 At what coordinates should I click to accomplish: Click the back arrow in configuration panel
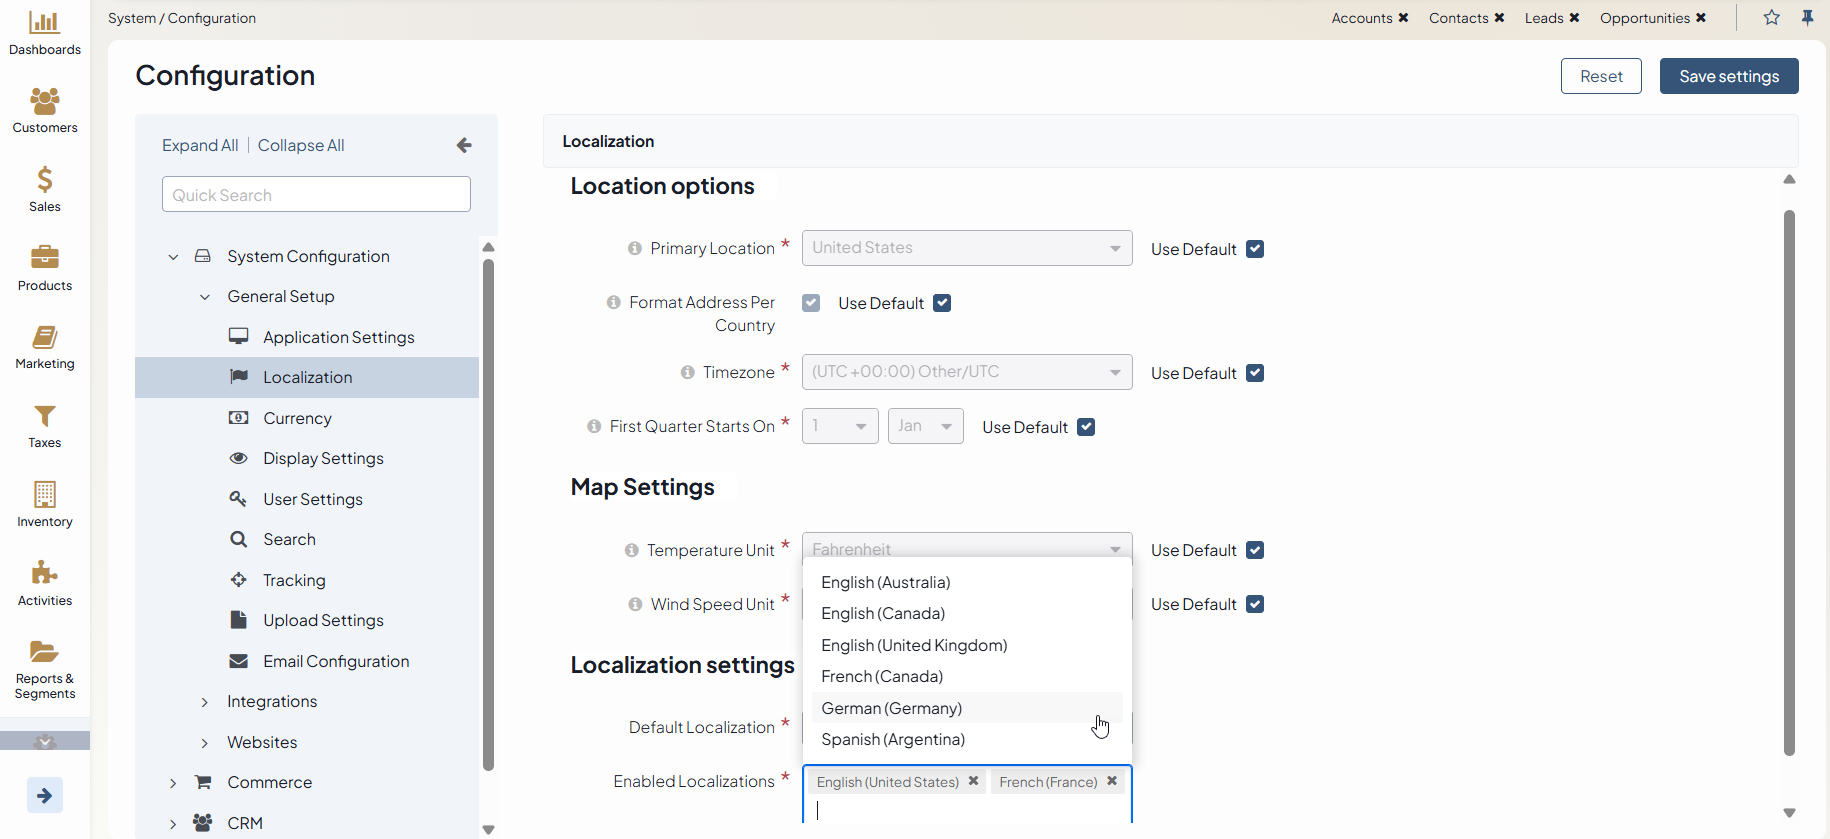coord(464,145)
